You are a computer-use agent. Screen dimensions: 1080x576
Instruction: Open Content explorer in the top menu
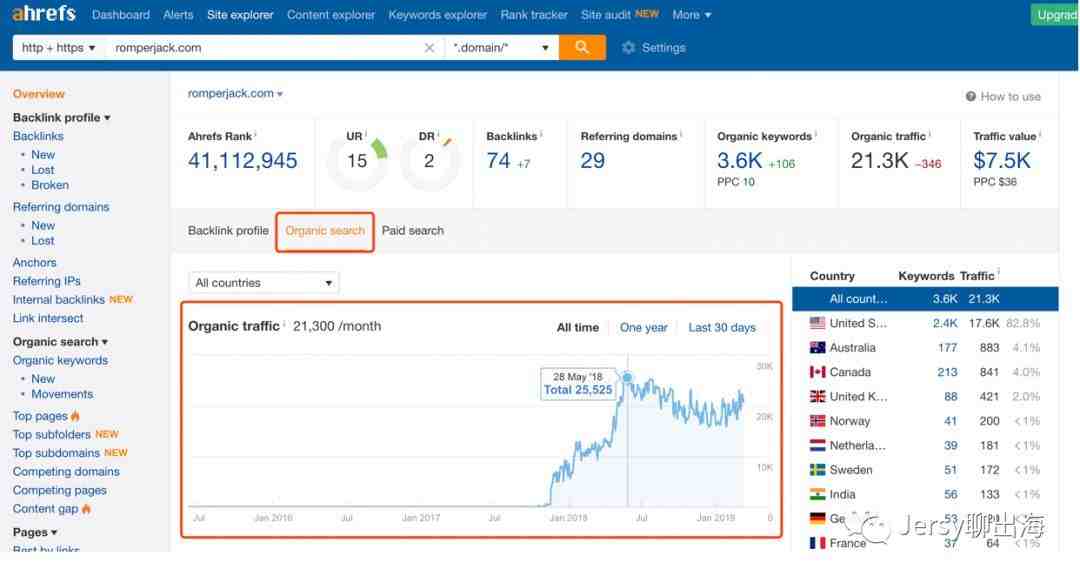pos(331,14)
